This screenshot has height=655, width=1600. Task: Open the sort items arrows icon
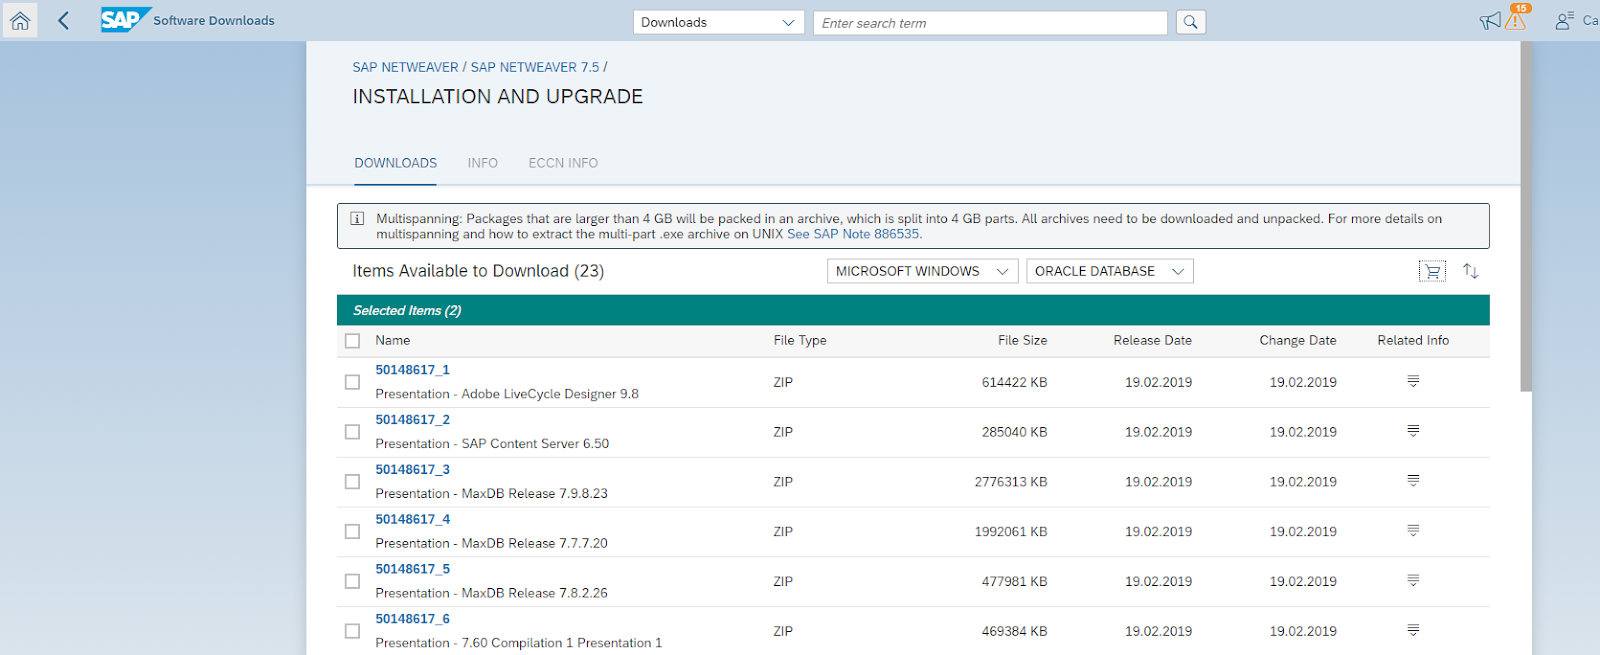pyautogui.click(x=1470, y=271)
